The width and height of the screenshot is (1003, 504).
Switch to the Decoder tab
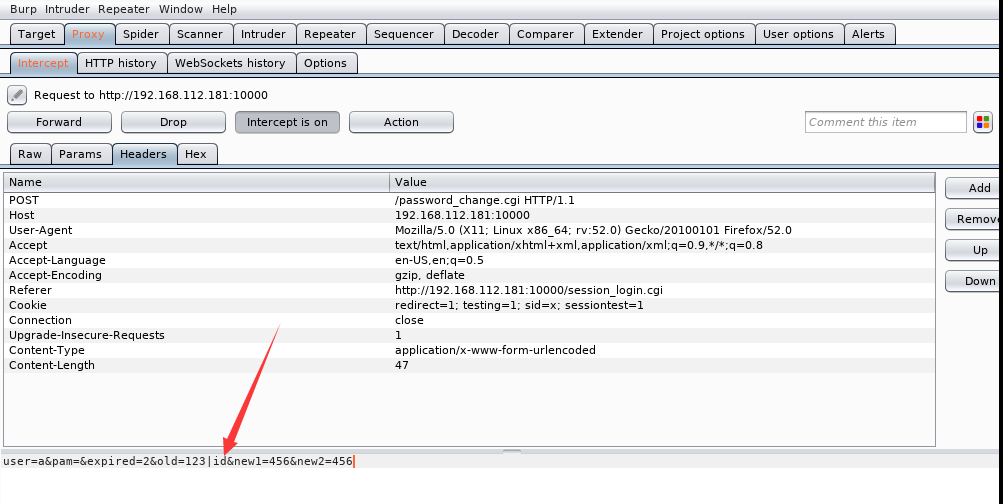475,34
